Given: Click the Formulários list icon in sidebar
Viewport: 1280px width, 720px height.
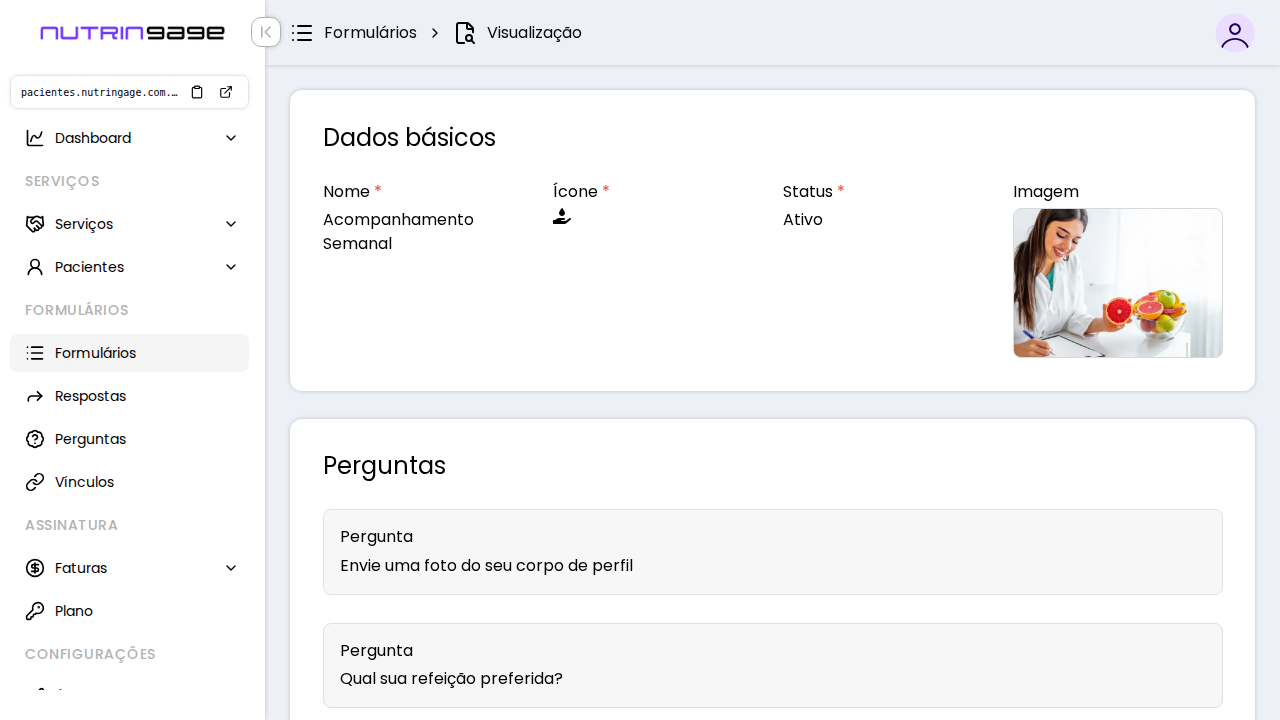Looking at the screenshot, I should 35,353.
